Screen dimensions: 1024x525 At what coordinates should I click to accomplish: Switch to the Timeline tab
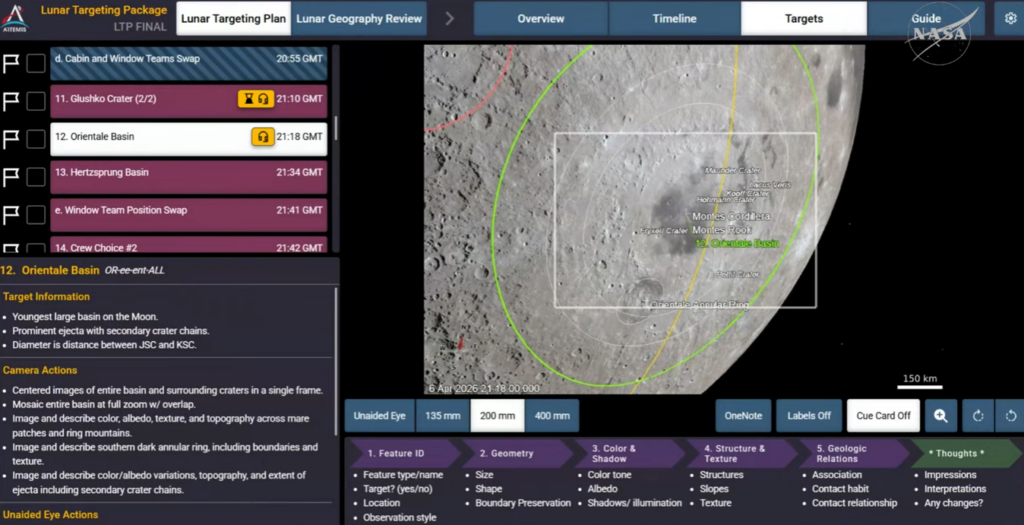point(674,19)
